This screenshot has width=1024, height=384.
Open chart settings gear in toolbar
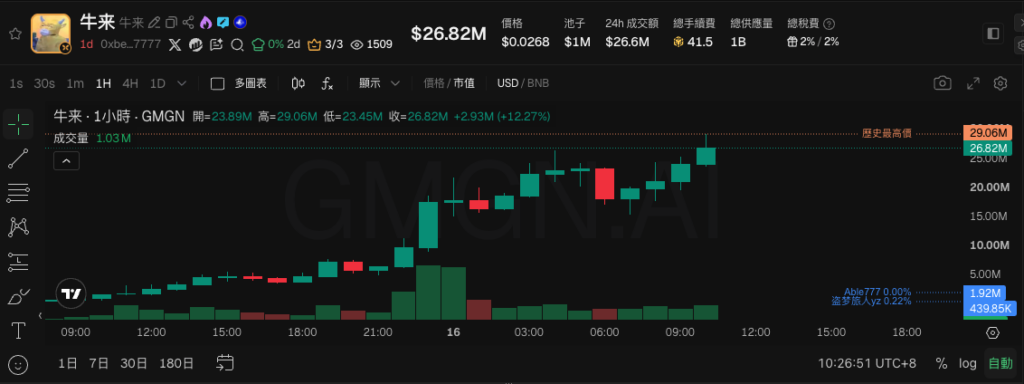[1000, 83]
